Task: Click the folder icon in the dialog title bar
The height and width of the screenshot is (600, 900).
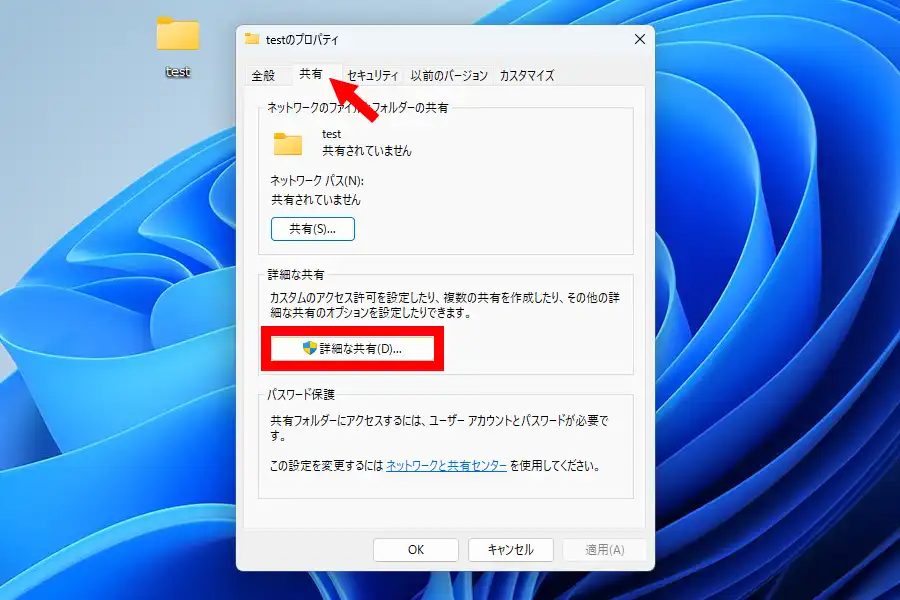Action: (x=252, y=39)
